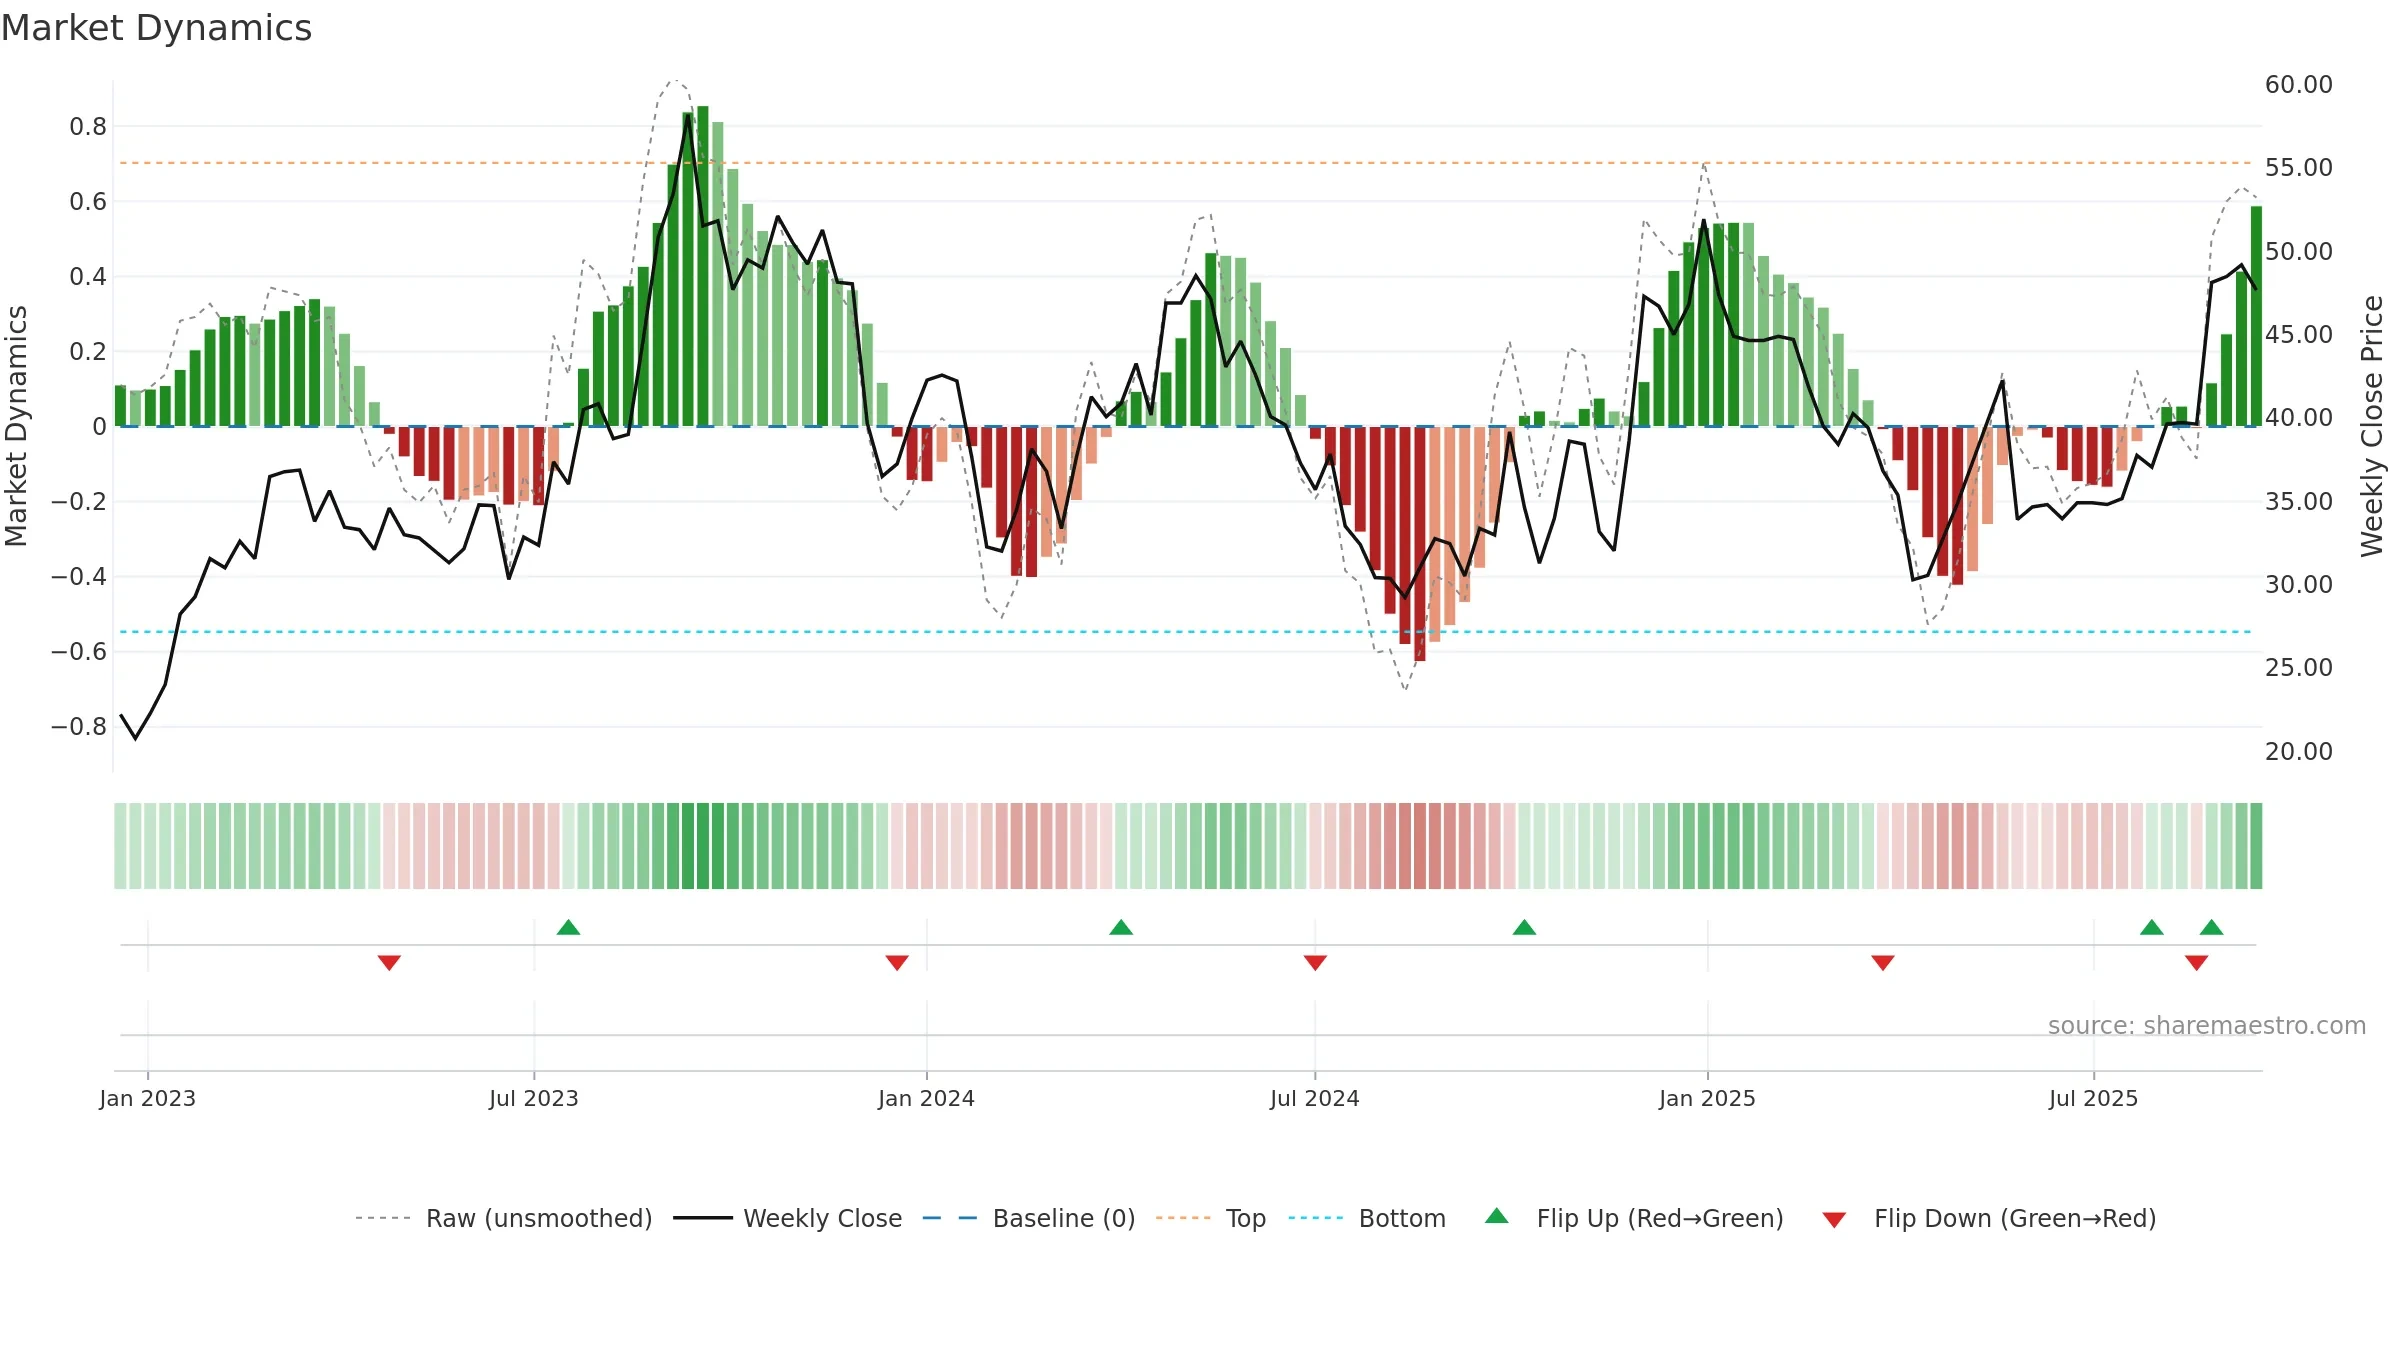Toggle the Bottom legend entry
2400x1350 pixels.
(1367, 1218)
